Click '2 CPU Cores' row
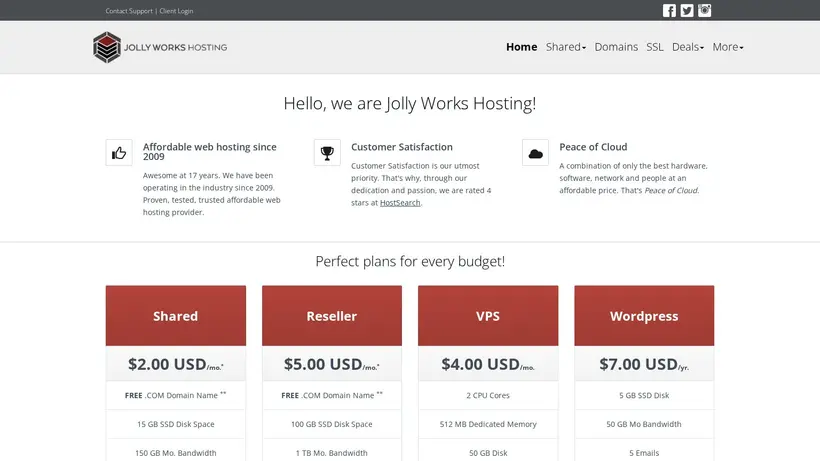 (x=488, y=395)
